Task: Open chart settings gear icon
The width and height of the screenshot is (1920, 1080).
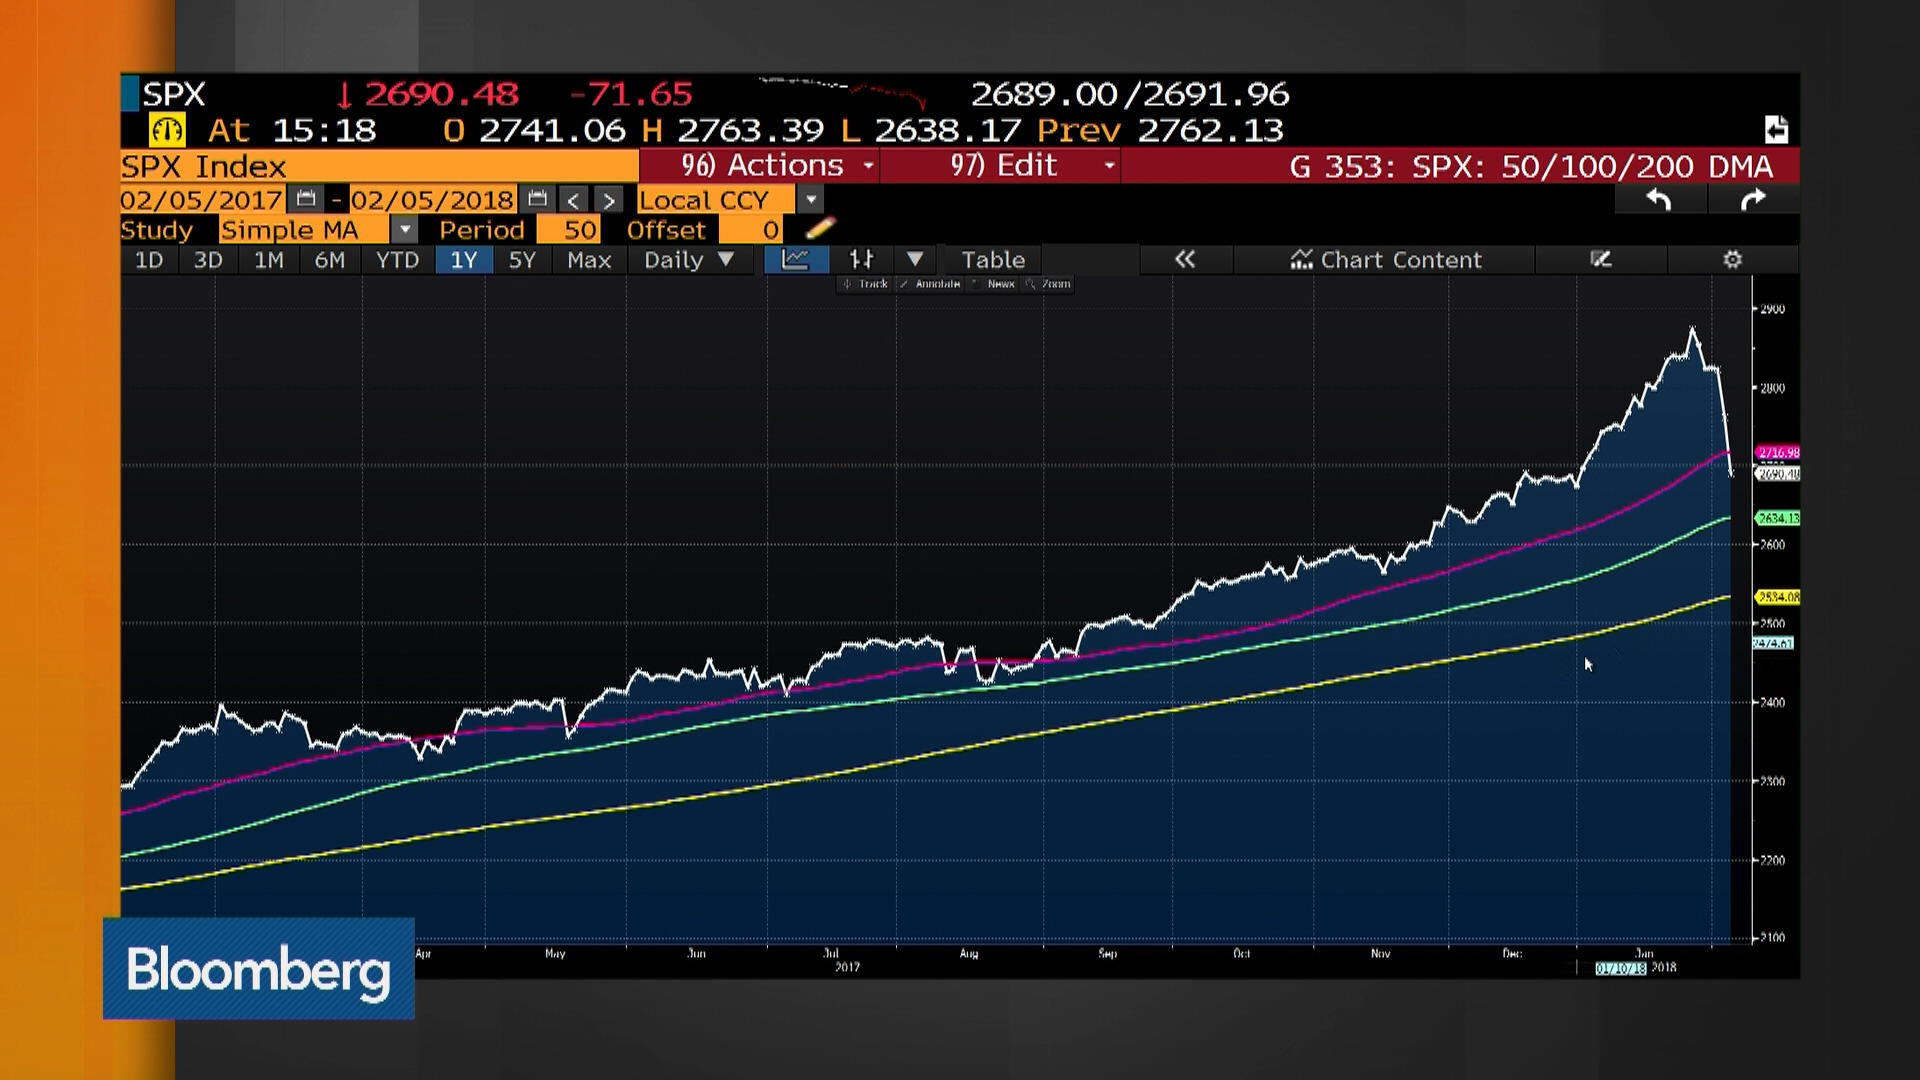Action: (1732, 260)
